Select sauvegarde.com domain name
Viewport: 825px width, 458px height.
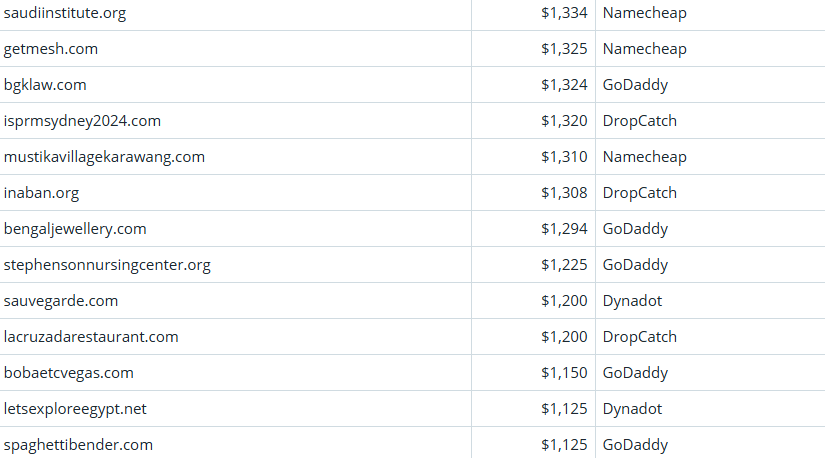tap(61, 301)
